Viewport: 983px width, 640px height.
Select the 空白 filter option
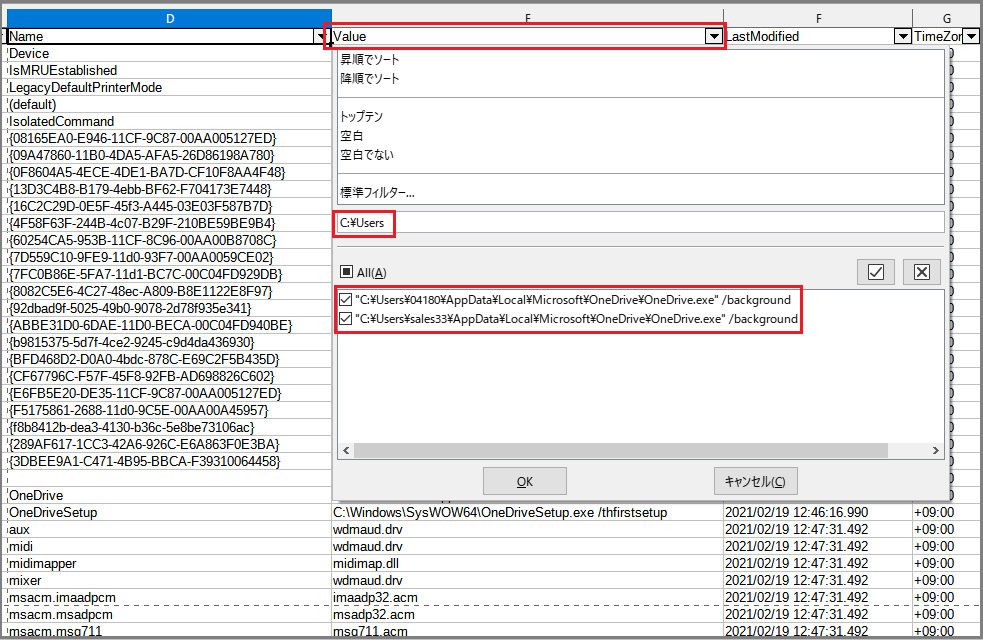point(352,135)
